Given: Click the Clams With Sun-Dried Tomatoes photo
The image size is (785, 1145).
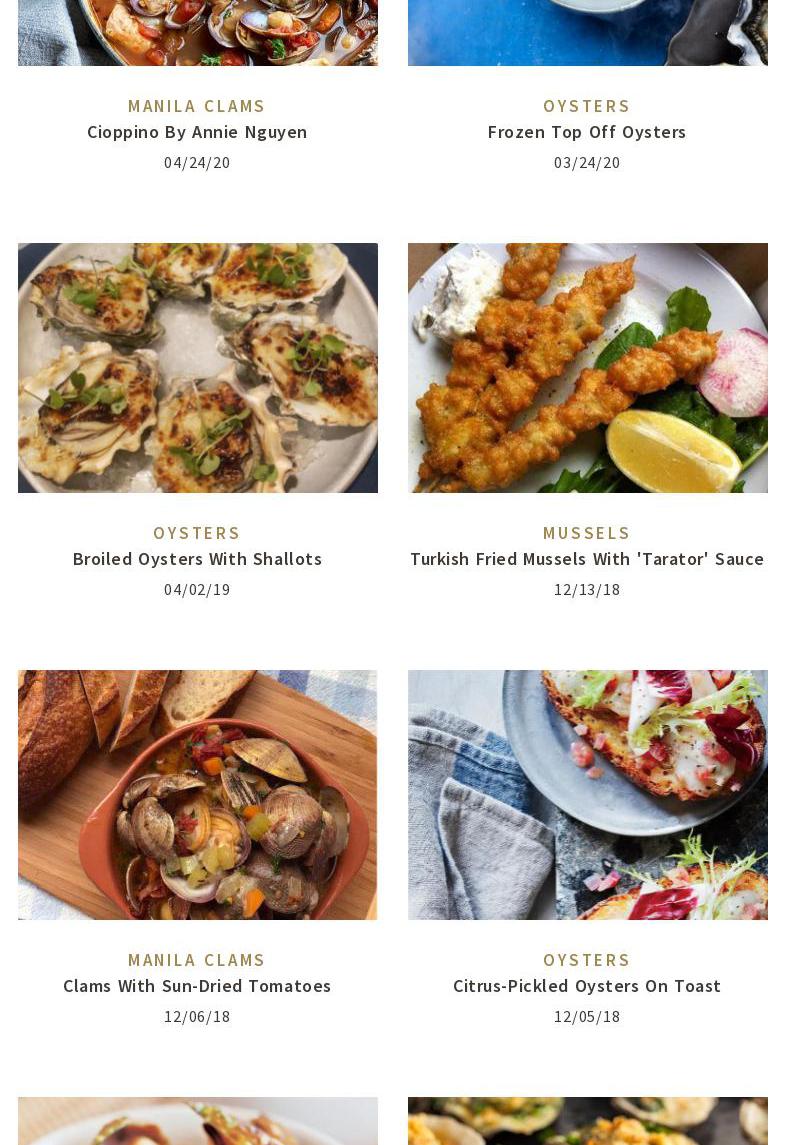Looking at the screenshot, I should [x=198, y=794].
